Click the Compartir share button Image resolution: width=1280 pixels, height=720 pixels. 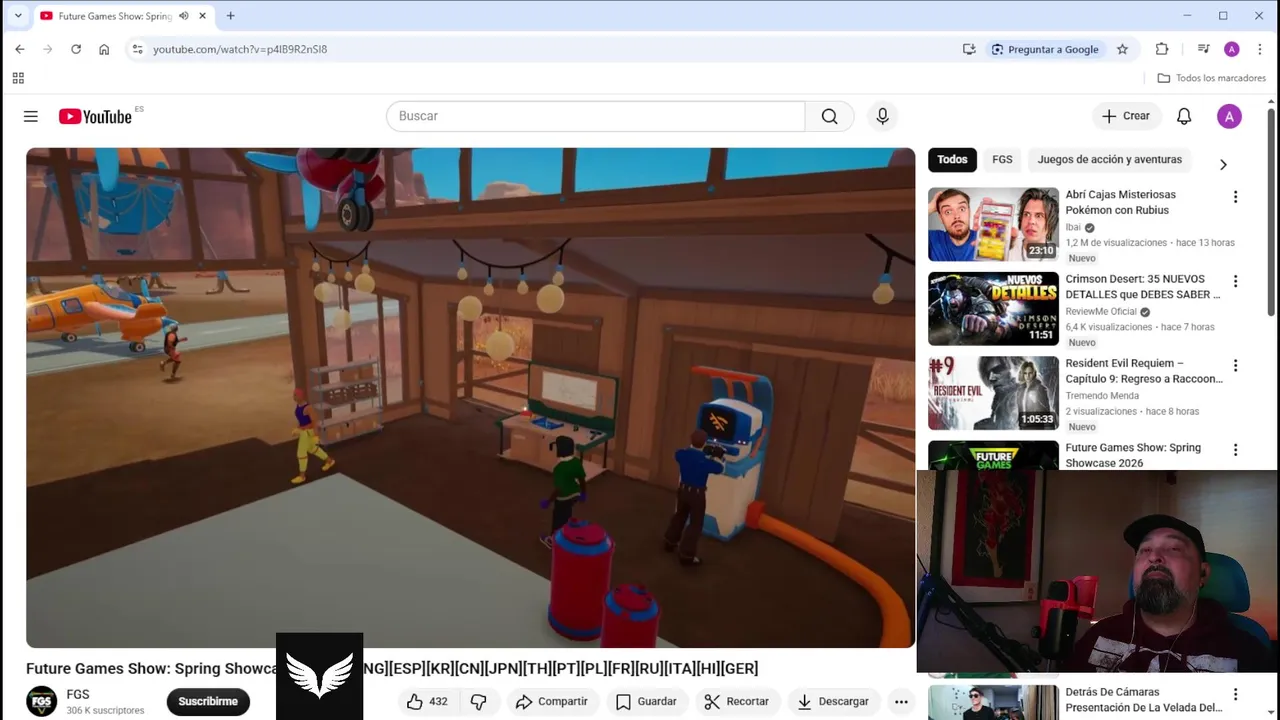coord(552,702)
